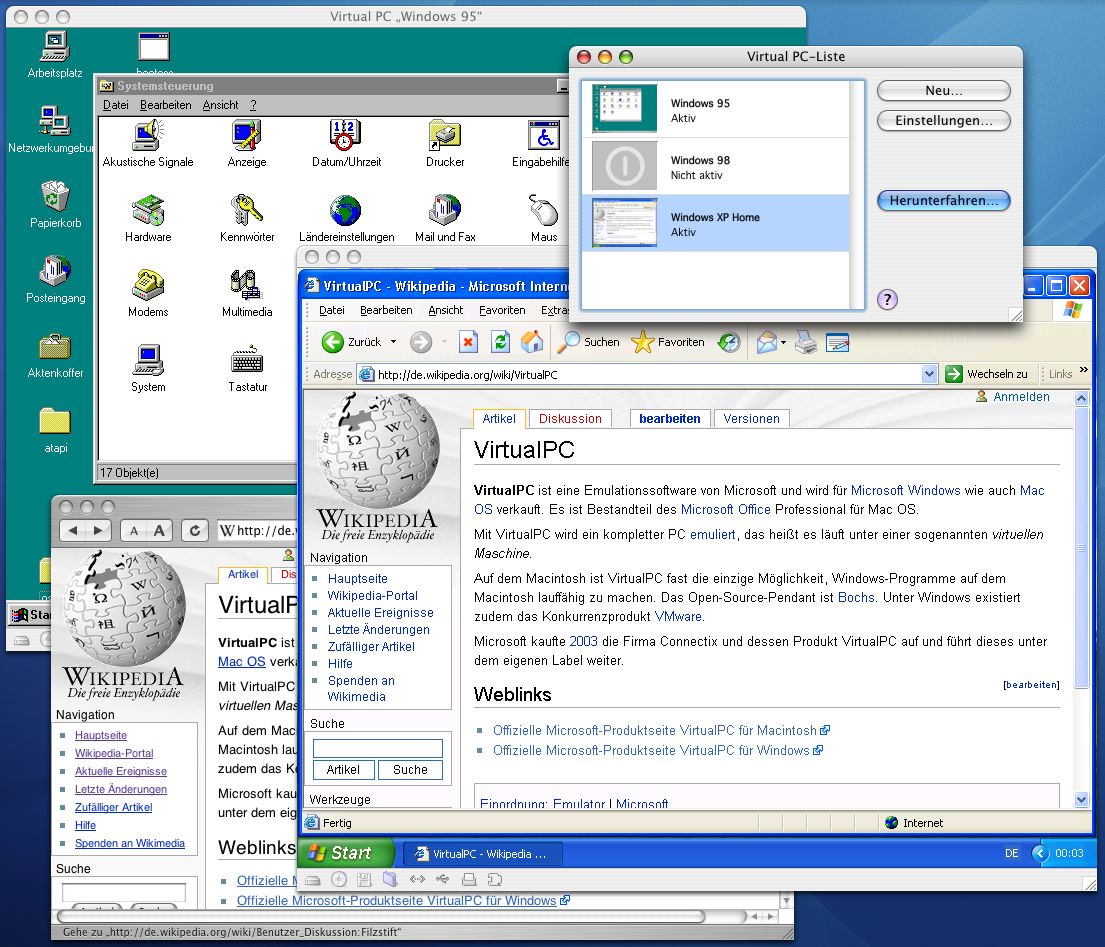This screenshot has height=947, width=1105.
Task: Click the Einstellungen... button
Action: [944, 120]
